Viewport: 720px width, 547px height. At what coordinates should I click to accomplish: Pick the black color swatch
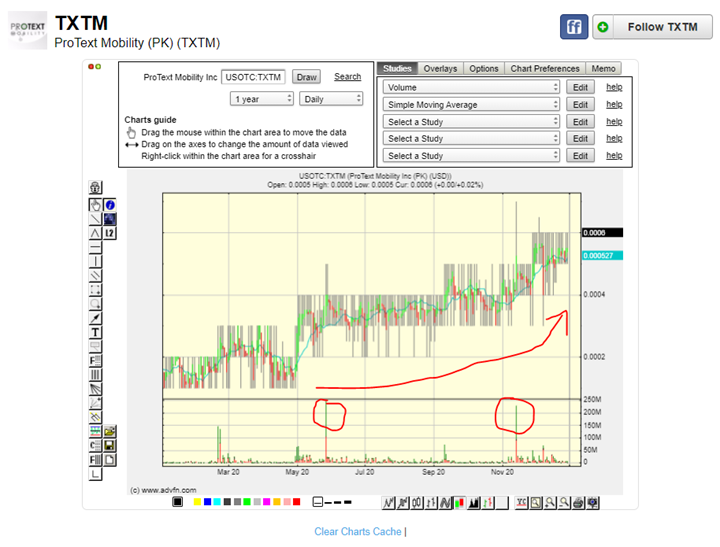pos(178,502)
